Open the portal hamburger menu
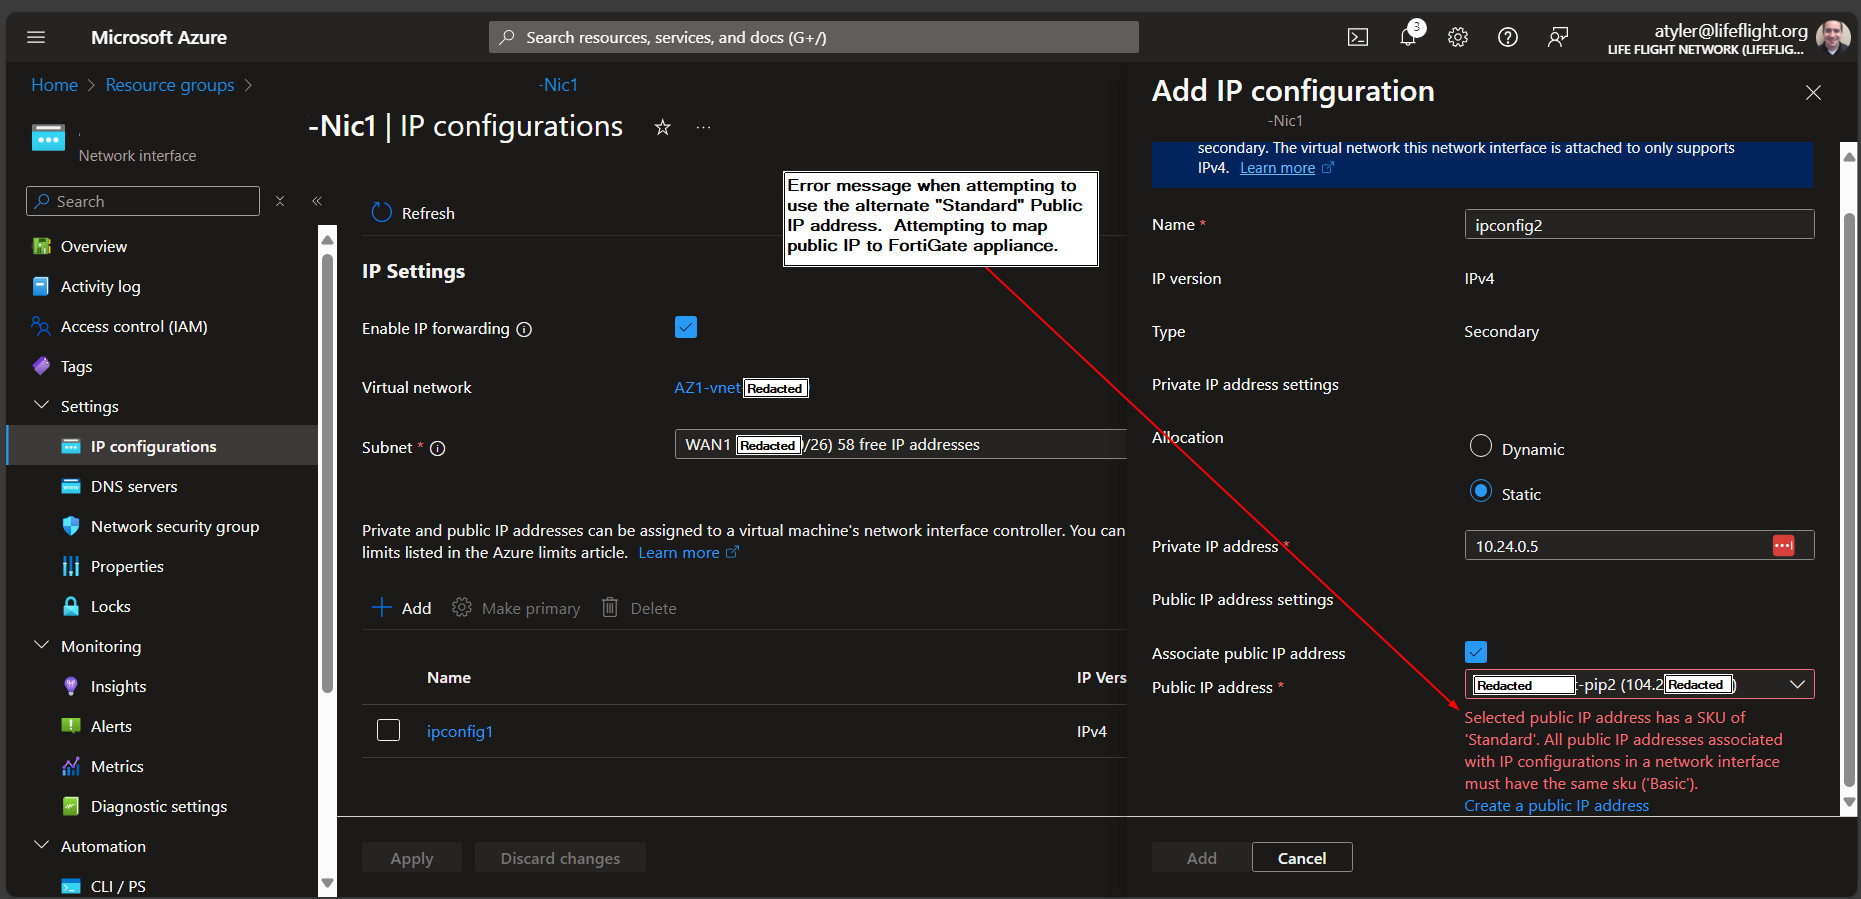1861x899 pixels. click(36, 37)
